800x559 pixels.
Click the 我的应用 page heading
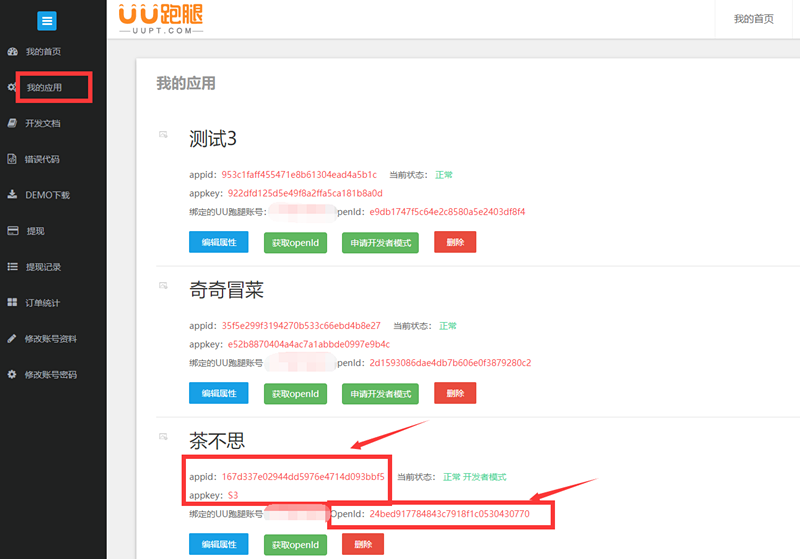[186, 83]
